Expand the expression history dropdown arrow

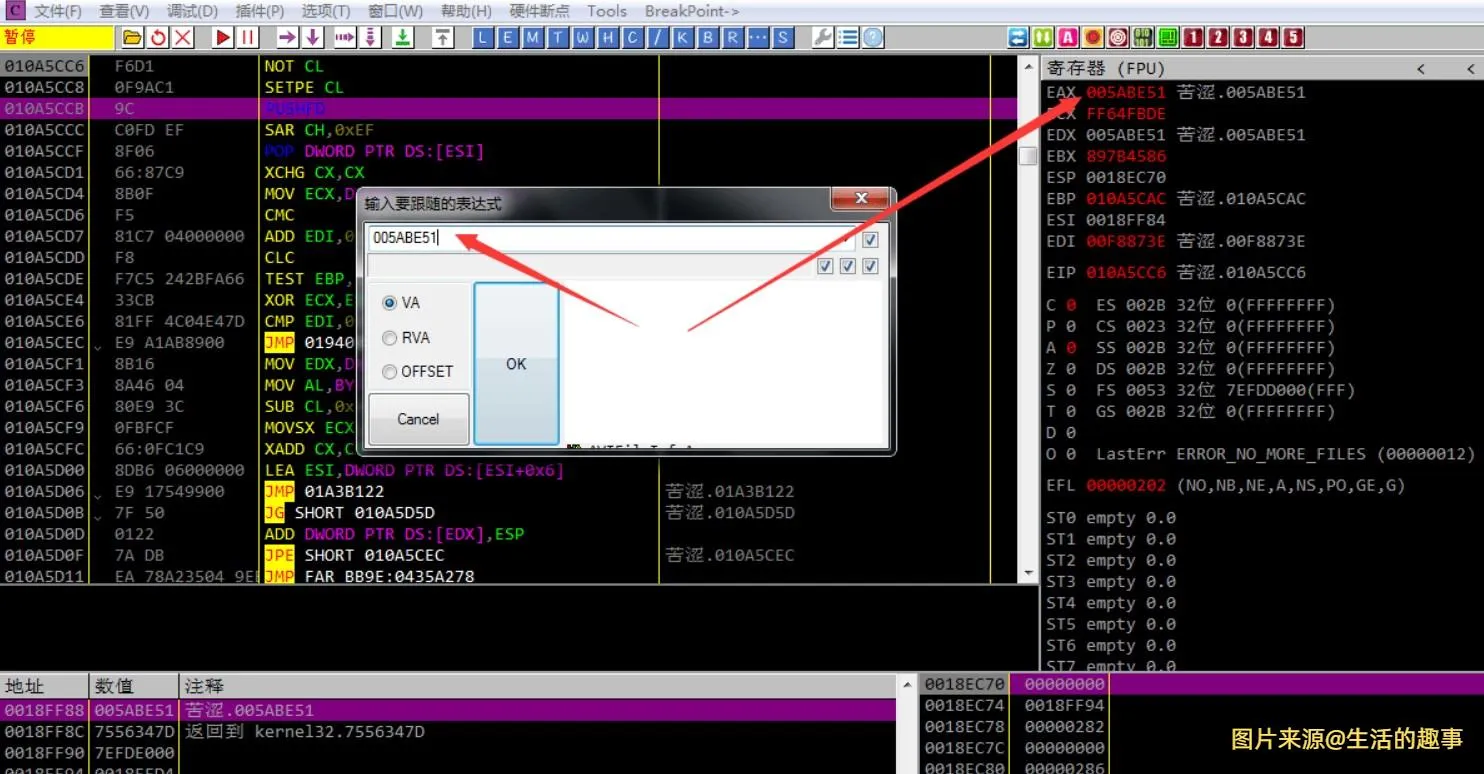(x=848, y=240)
